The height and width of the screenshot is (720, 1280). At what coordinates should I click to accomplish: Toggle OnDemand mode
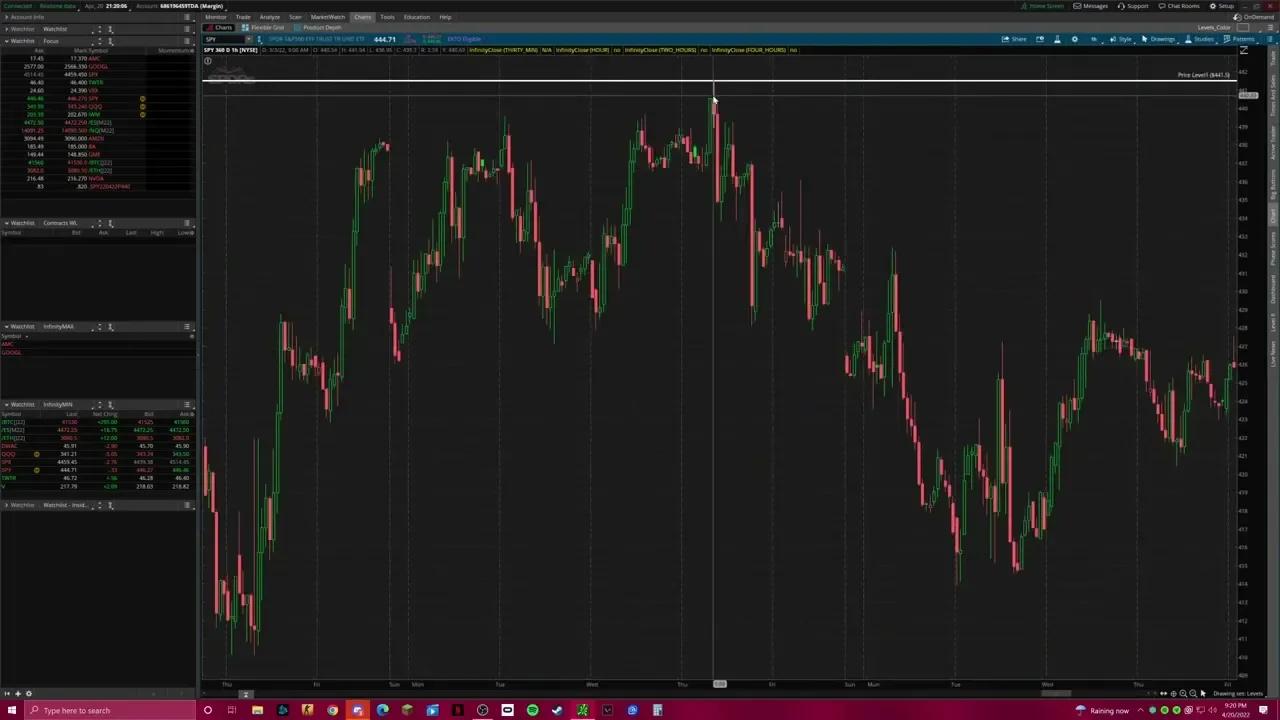(1254, 17)
